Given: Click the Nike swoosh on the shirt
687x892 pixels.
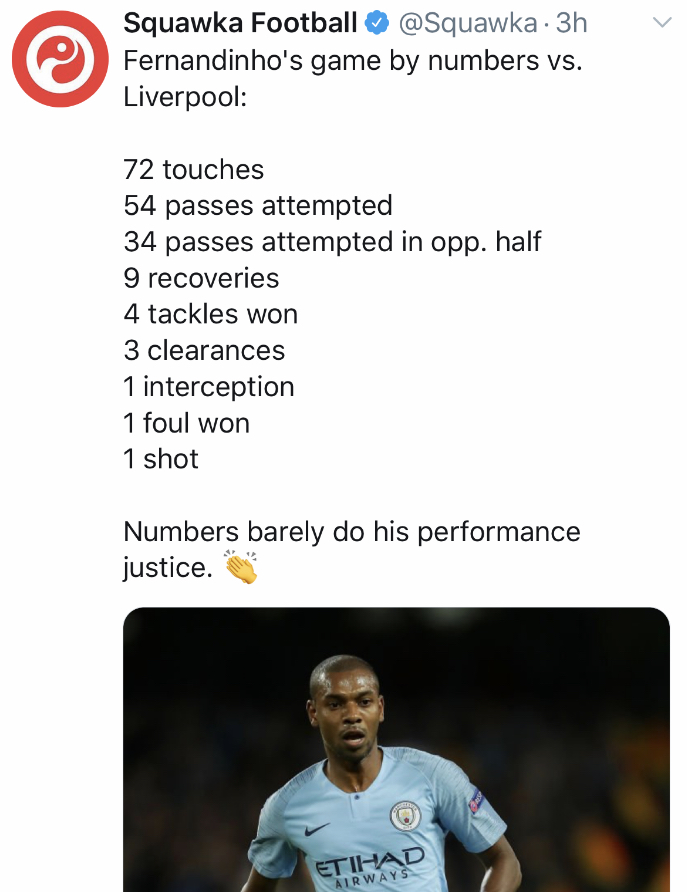Looking at the screenshot, I should point(318,829).
